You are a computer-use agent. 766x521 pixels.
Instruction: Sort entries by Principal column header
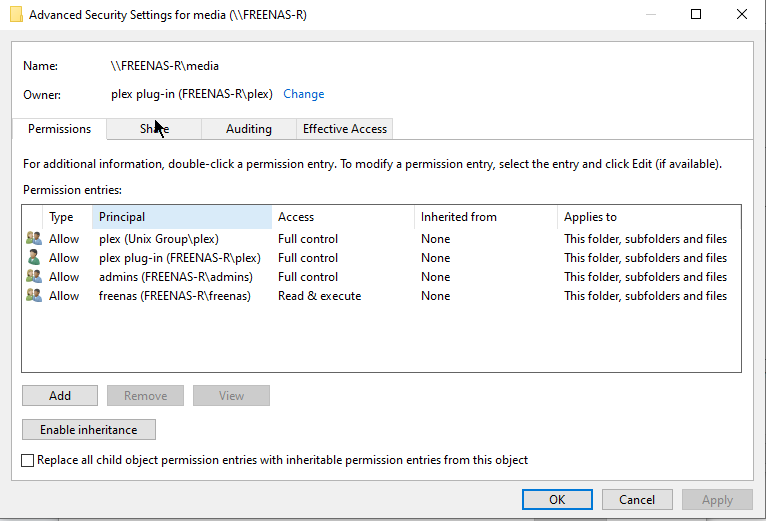tap(180, 217)
